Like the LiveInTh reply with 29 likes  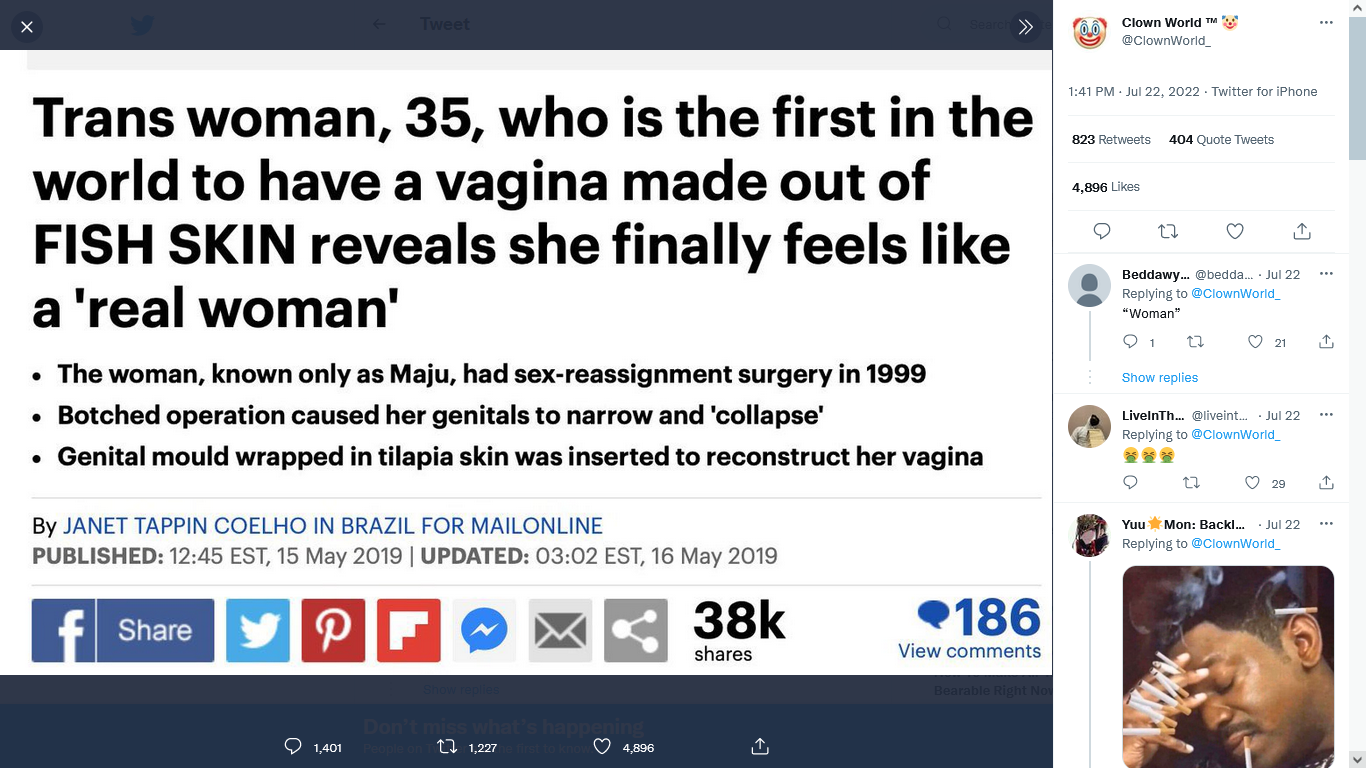click(x=1252, y=483)
